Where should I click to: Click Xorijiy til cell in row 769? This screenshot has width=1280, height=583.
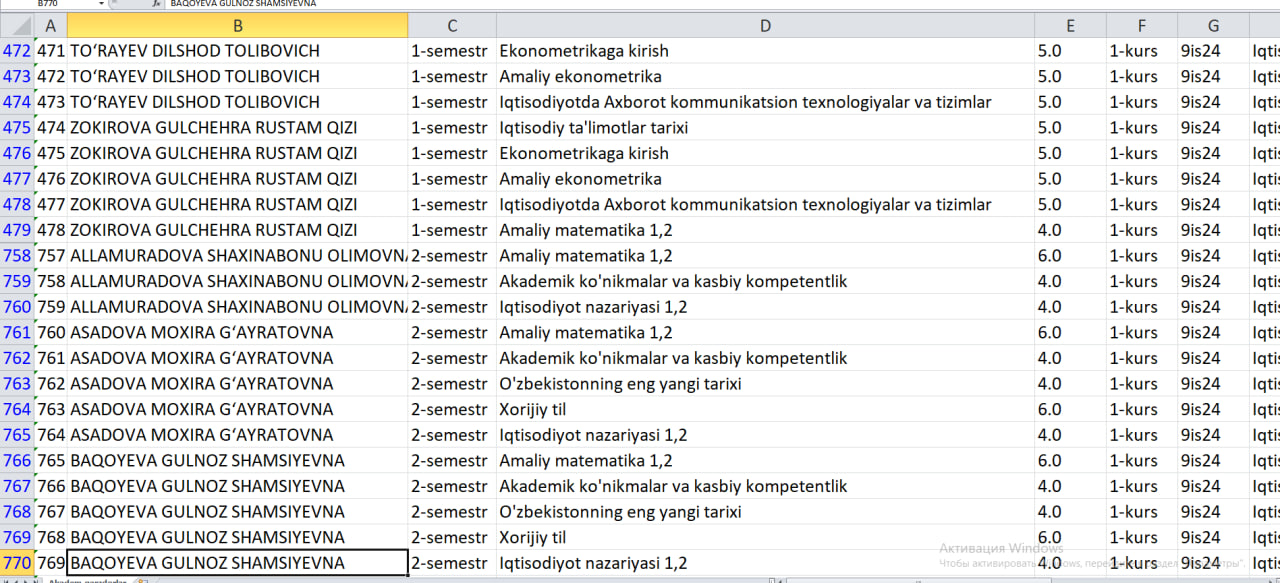pyautogui.click(x=765, y=537)
